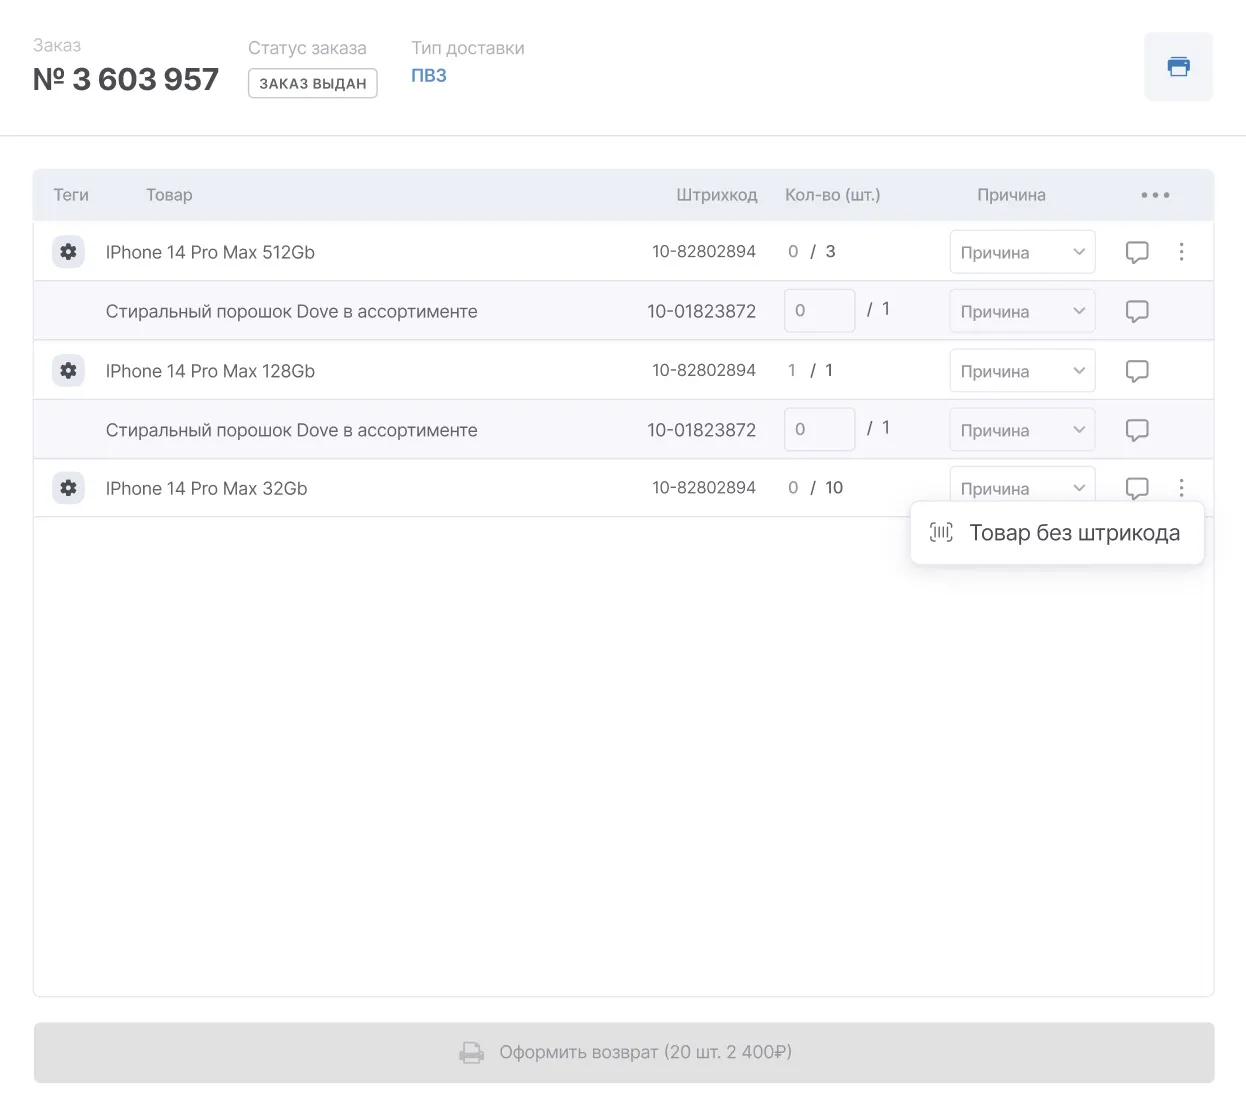The height and width of the screenshot is (1116, 1246).
Task: Click gear tag icon for iPhone 32Gb
Action: (x=68, y=488)
